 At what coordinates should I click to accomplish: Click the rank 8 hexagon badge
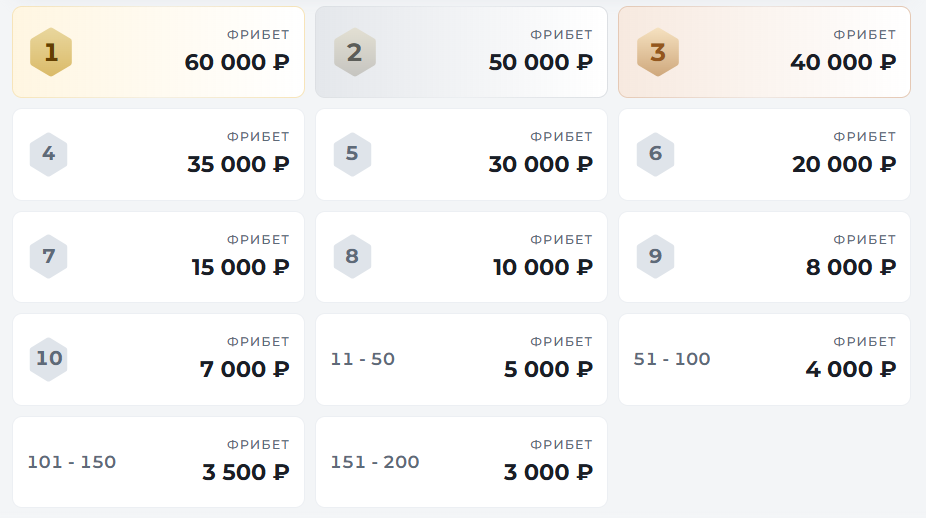click(352, 256)
